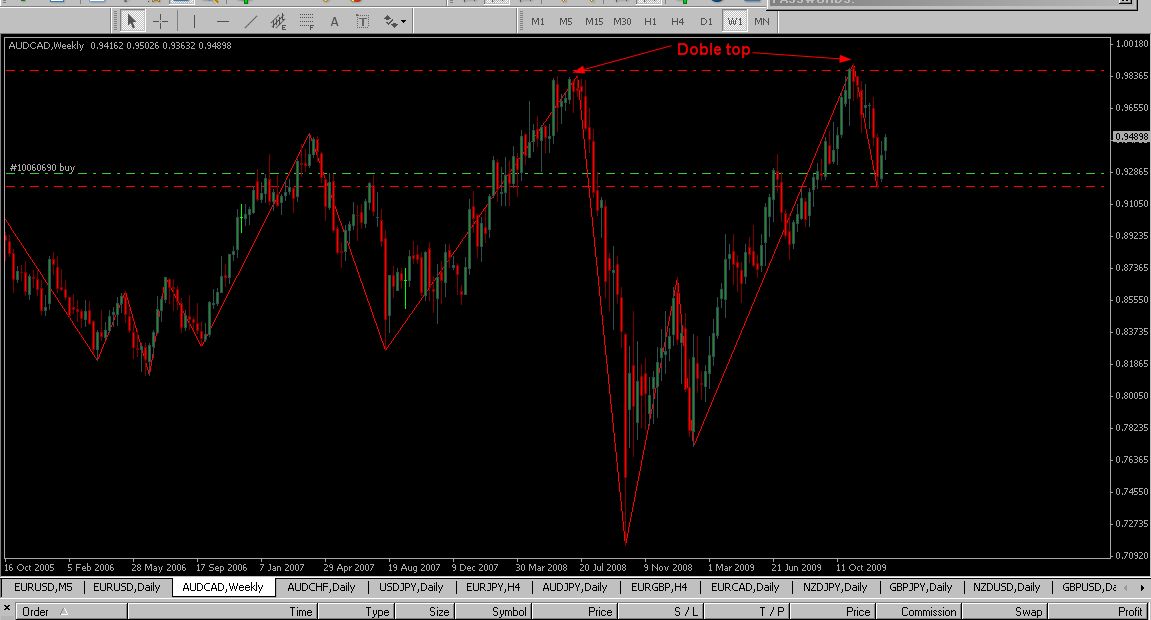The image size is (1151, 620).
Task: Select the cursor arrow tool
Action: click(131, 21)
